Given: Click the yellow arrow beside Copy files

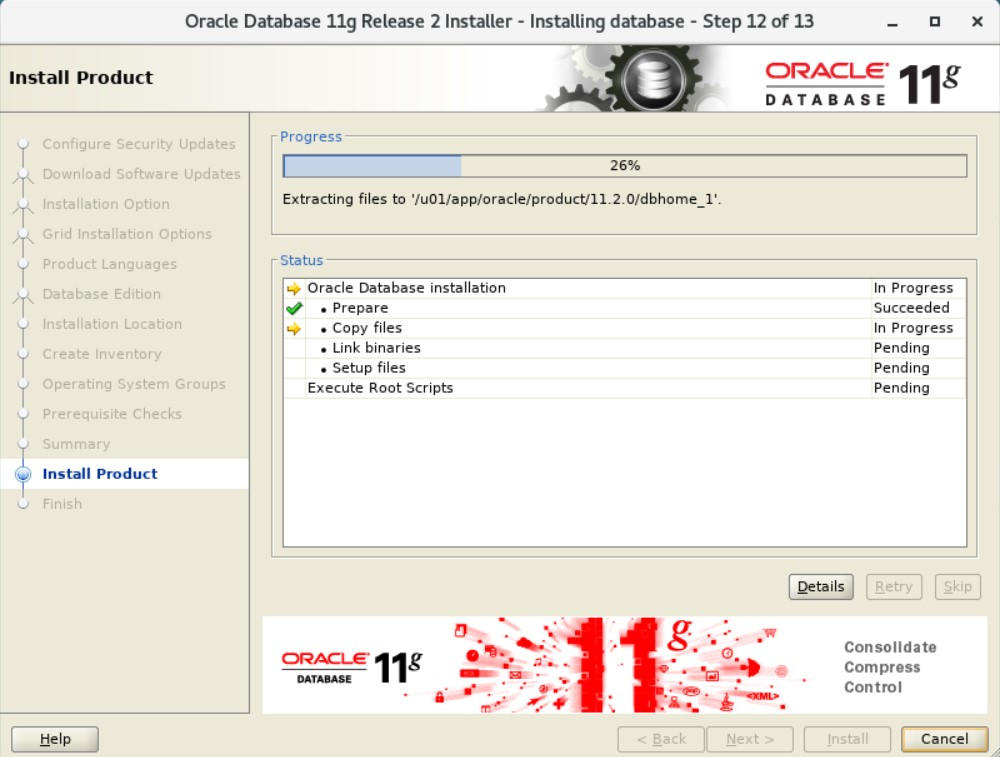Looking at the screenshot, I should tap(293, 327).
